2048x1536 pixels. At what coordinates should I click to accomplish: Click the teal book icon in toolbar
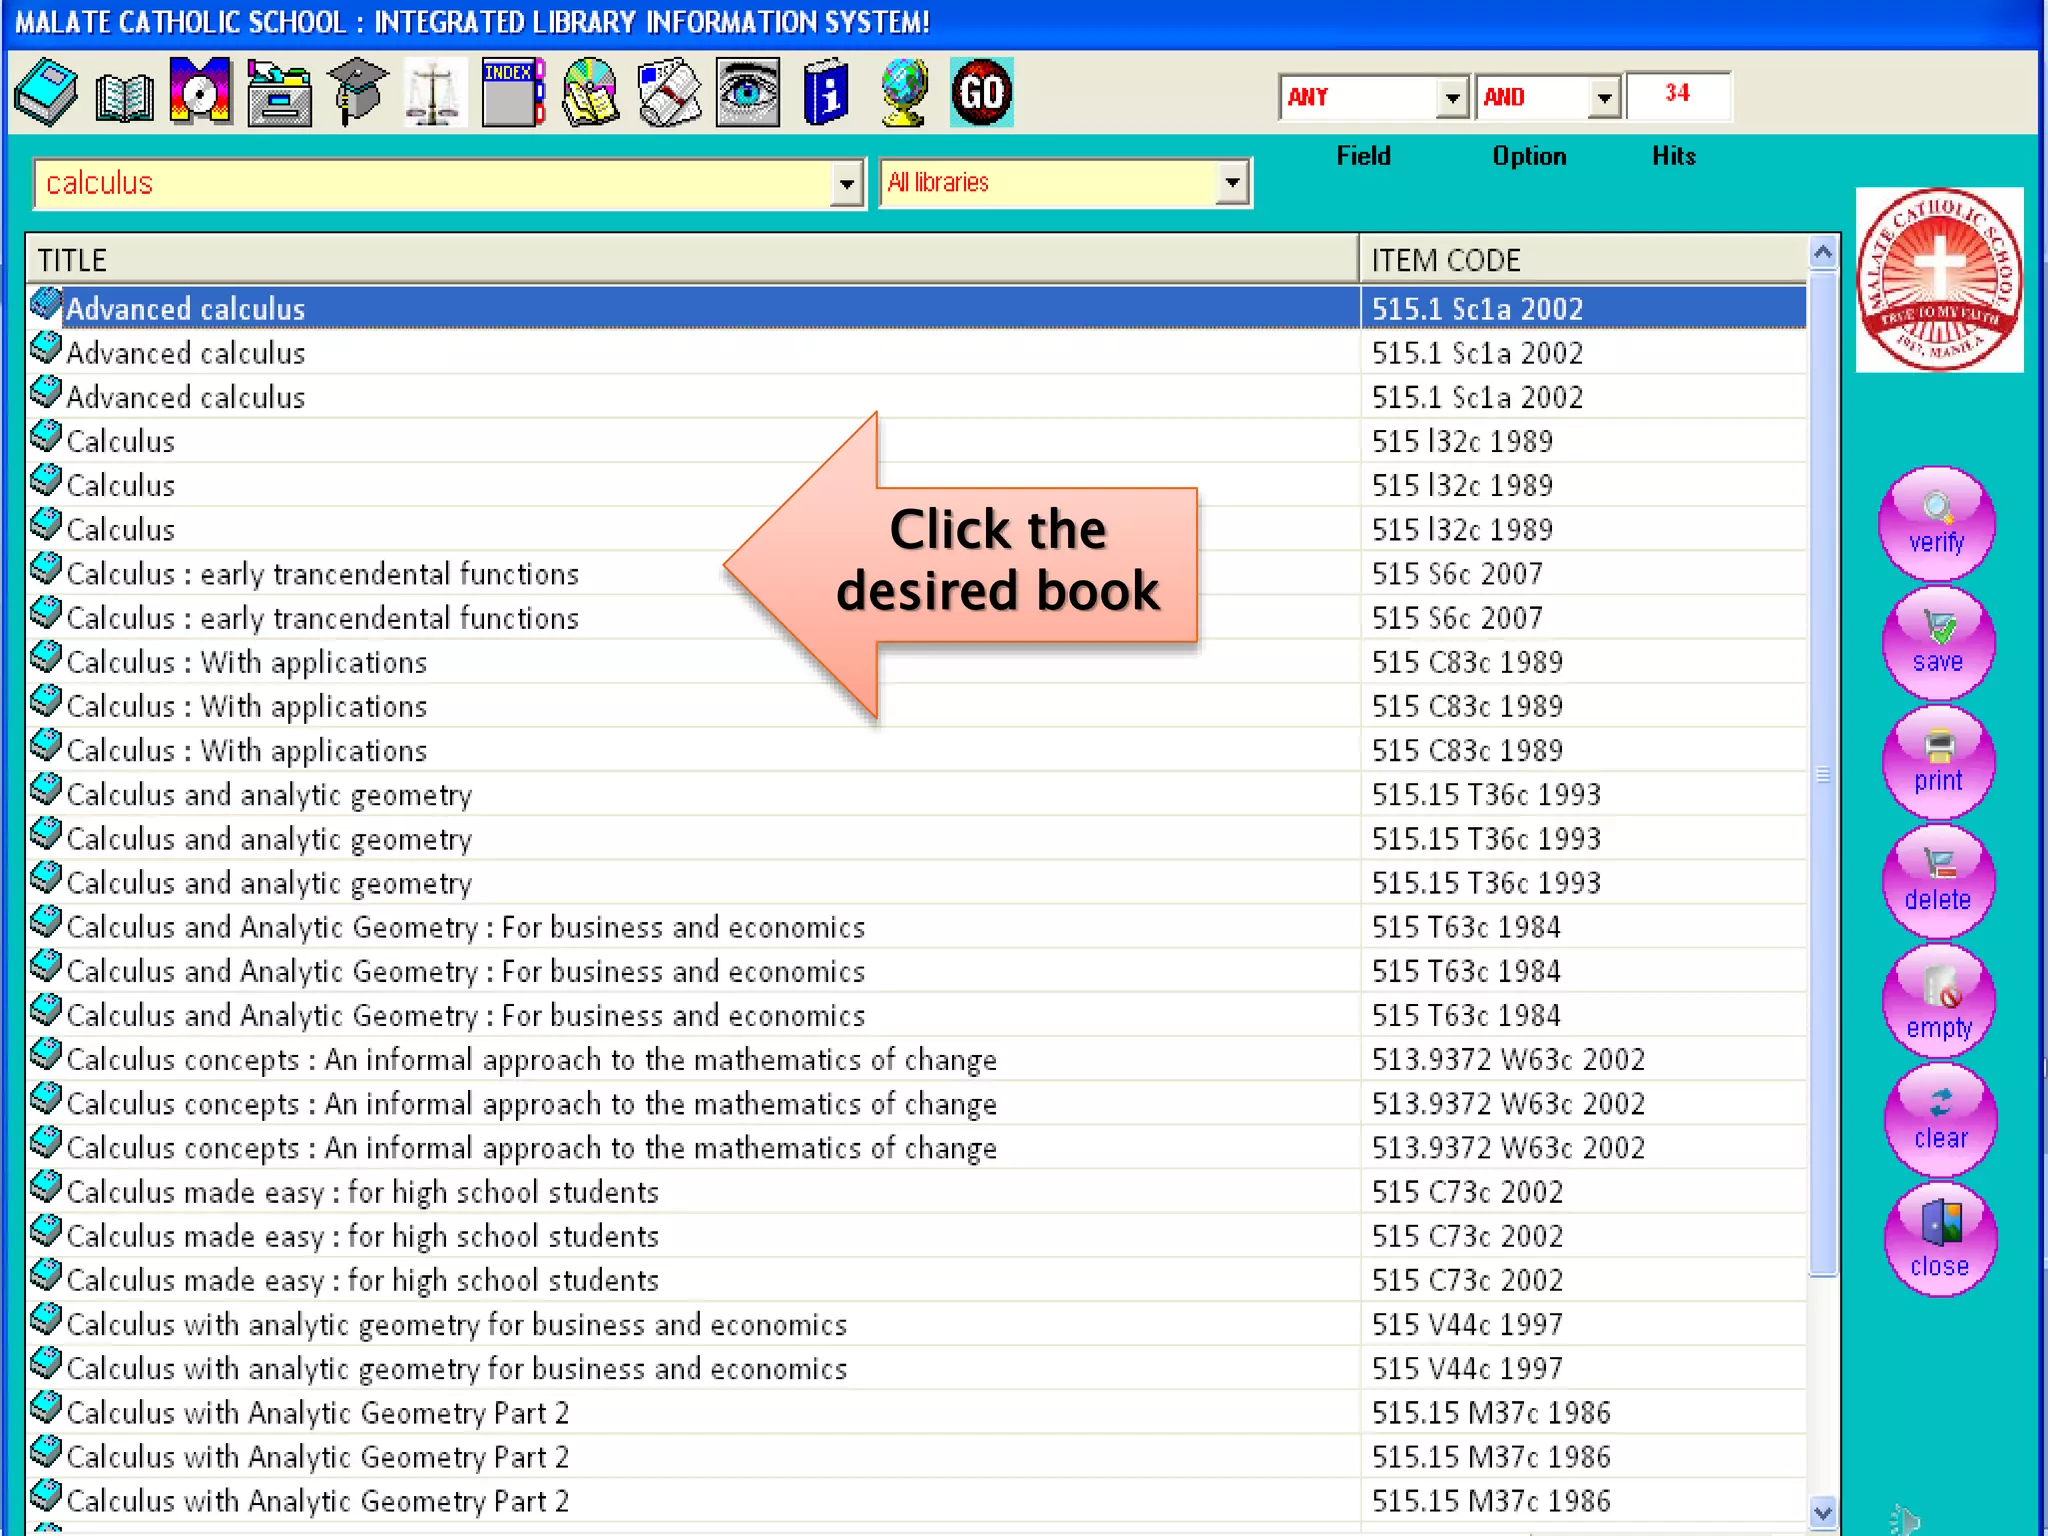pos(46,93)
